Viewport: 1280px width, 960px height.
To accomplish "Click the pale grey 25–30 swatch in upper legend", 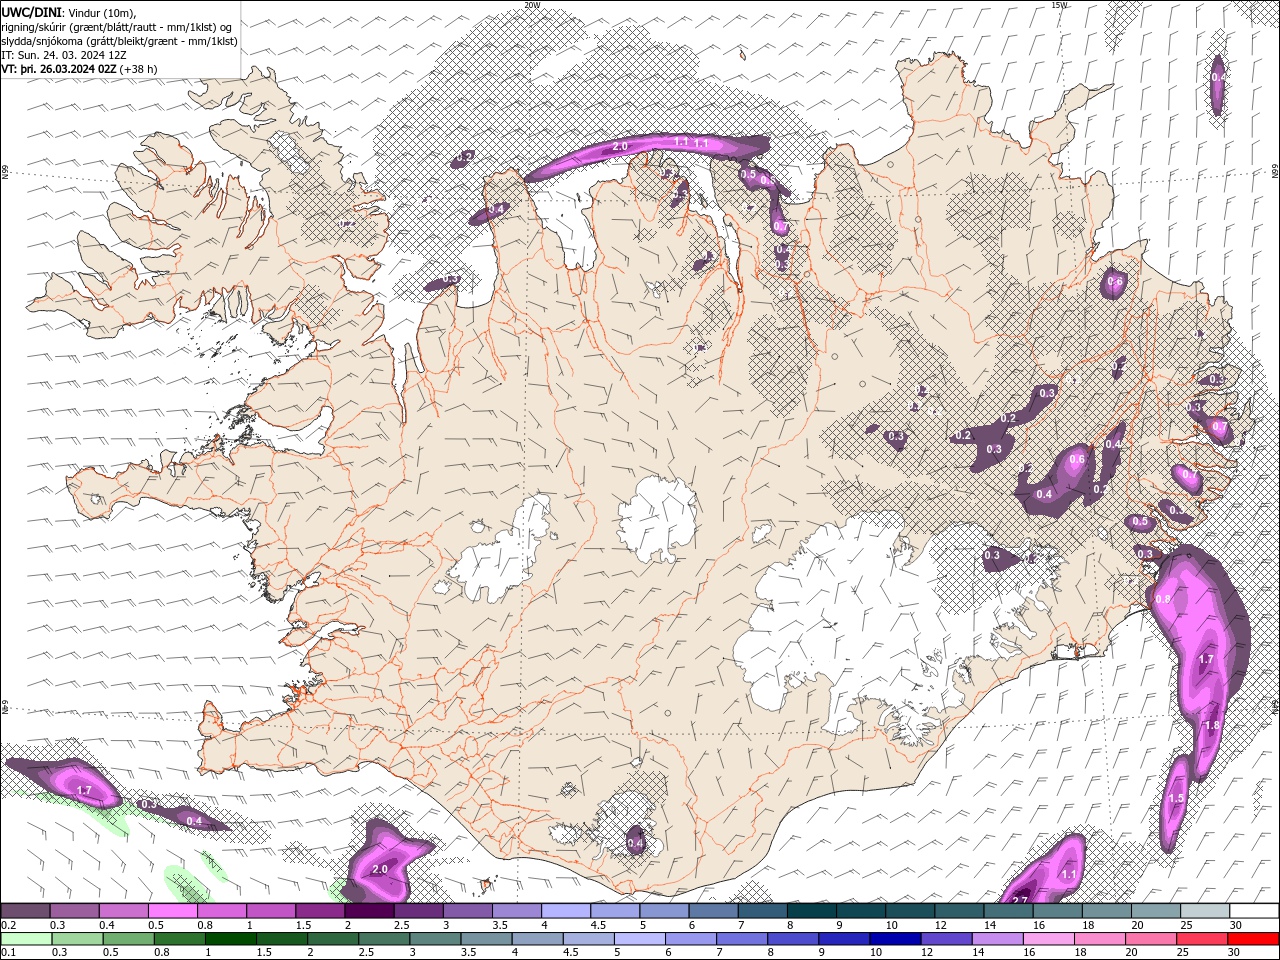I will [x=1204, y=911].
